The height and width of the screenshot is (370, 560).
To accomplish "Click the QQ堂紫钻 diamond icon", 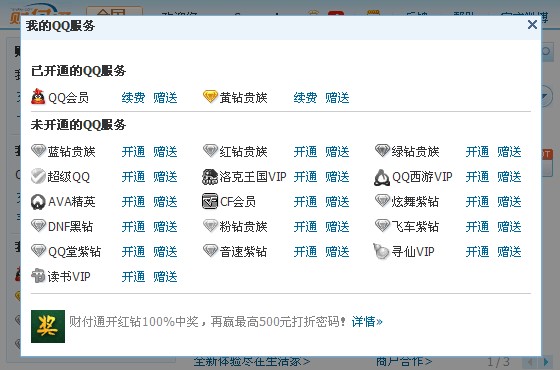I will pyautogui.click(x=38, y=251).
